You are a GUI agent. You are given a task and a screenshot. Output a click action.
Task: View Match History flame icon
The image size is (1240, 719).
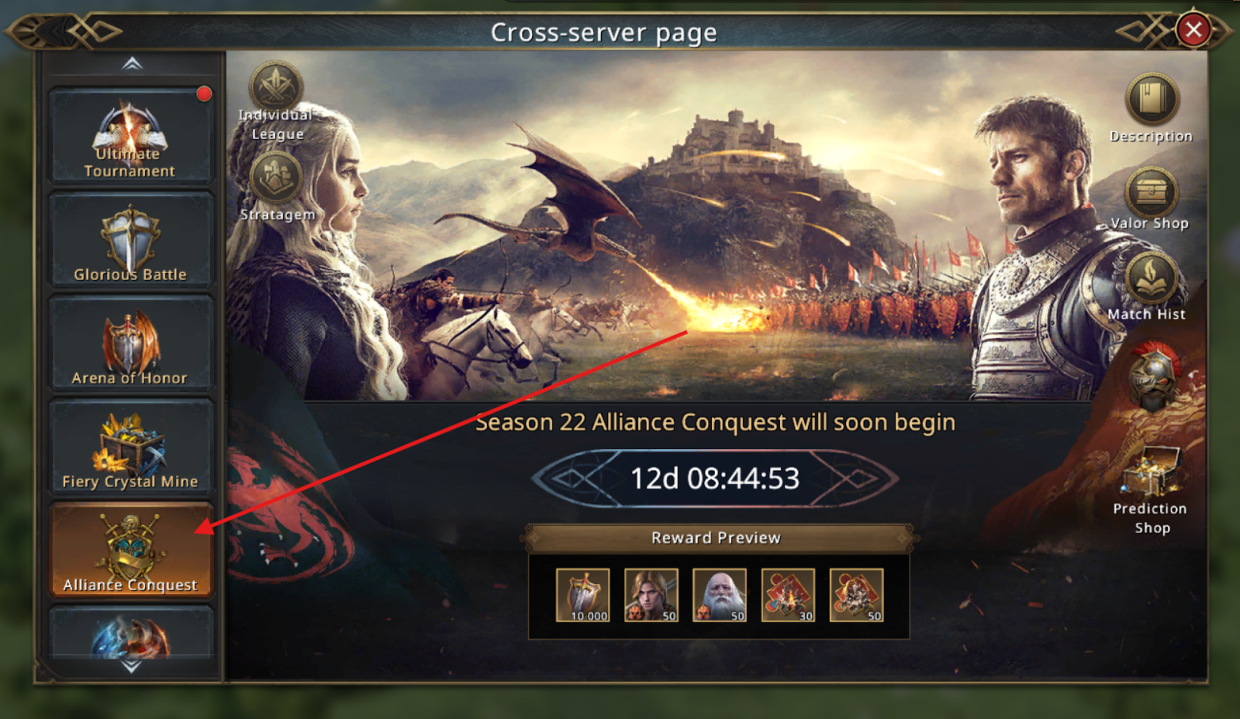pos(1152,278)
